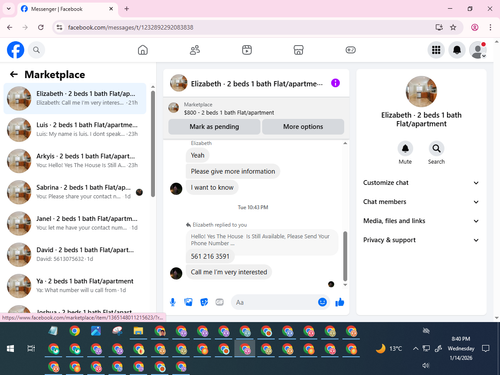This screenshot has height=375, width=500.
Task: Open conversation info purple icon
Action: click(x=335, y=83)
